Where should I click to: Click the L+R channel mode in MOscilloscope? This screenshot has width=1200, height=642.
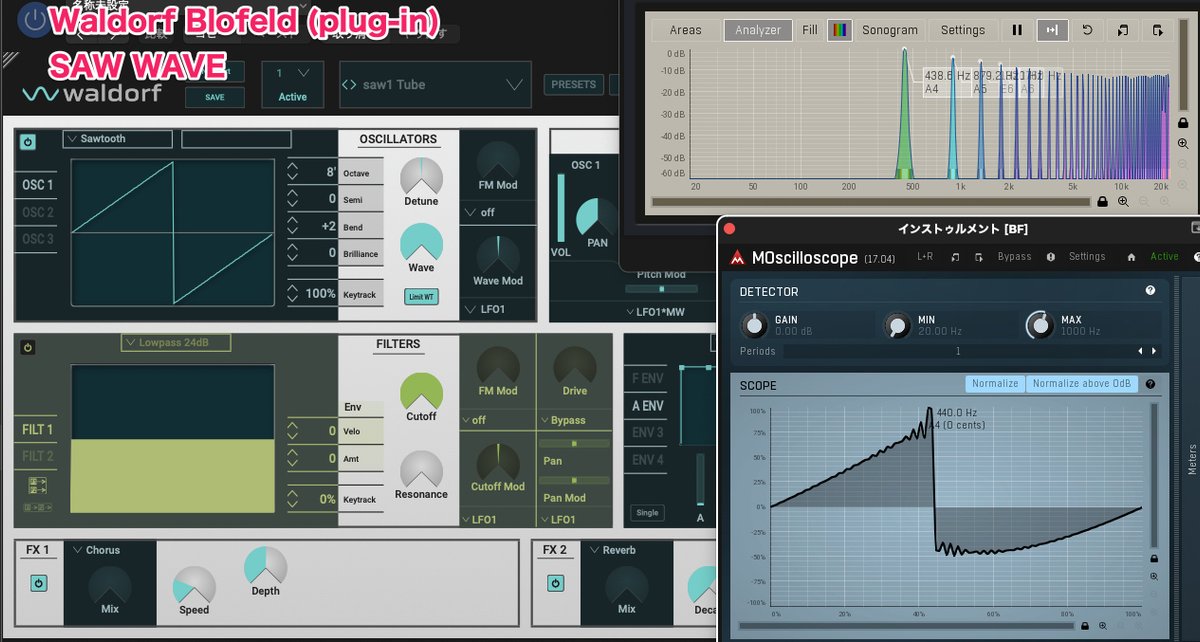[927, 256]
